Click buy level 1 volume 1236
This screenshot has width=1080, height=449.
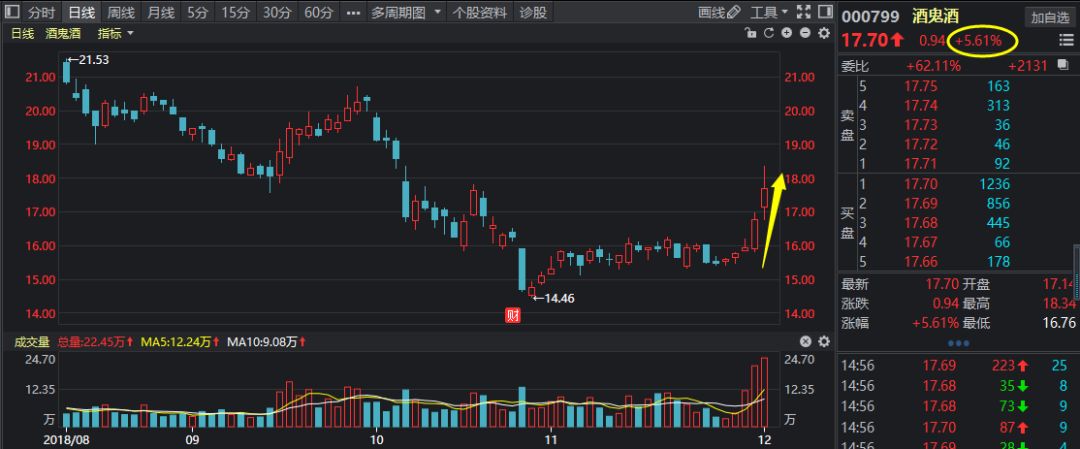tap(994, 184)
